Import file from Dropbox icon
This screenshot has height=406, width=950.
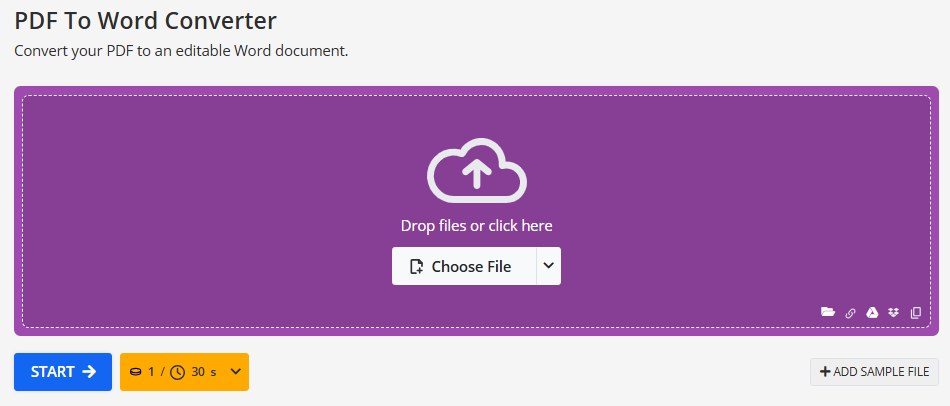894,312
